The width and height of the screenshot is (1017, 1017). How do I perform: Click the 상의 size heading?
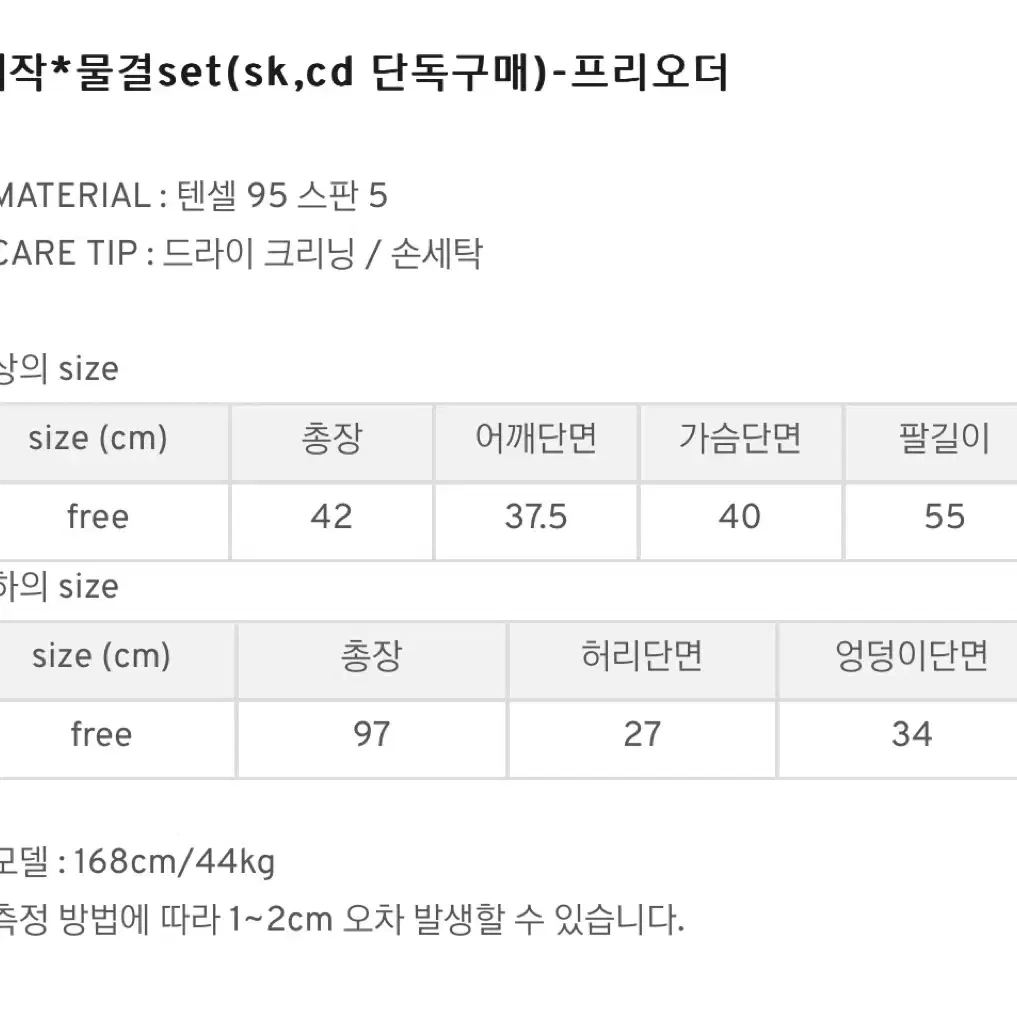(x=58, y=368)
